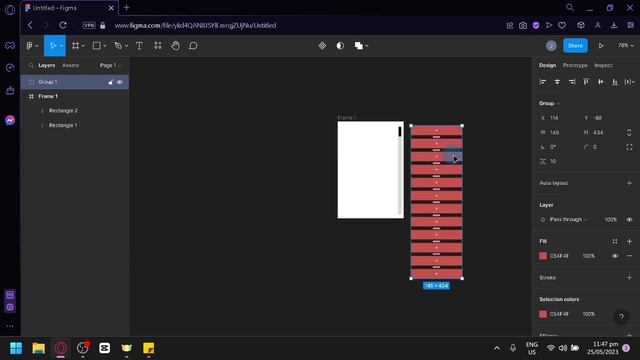The height and width of the screenshot is (360, 640).
Task: Click the Boolean union icon
Action: (x=359, y=46)
